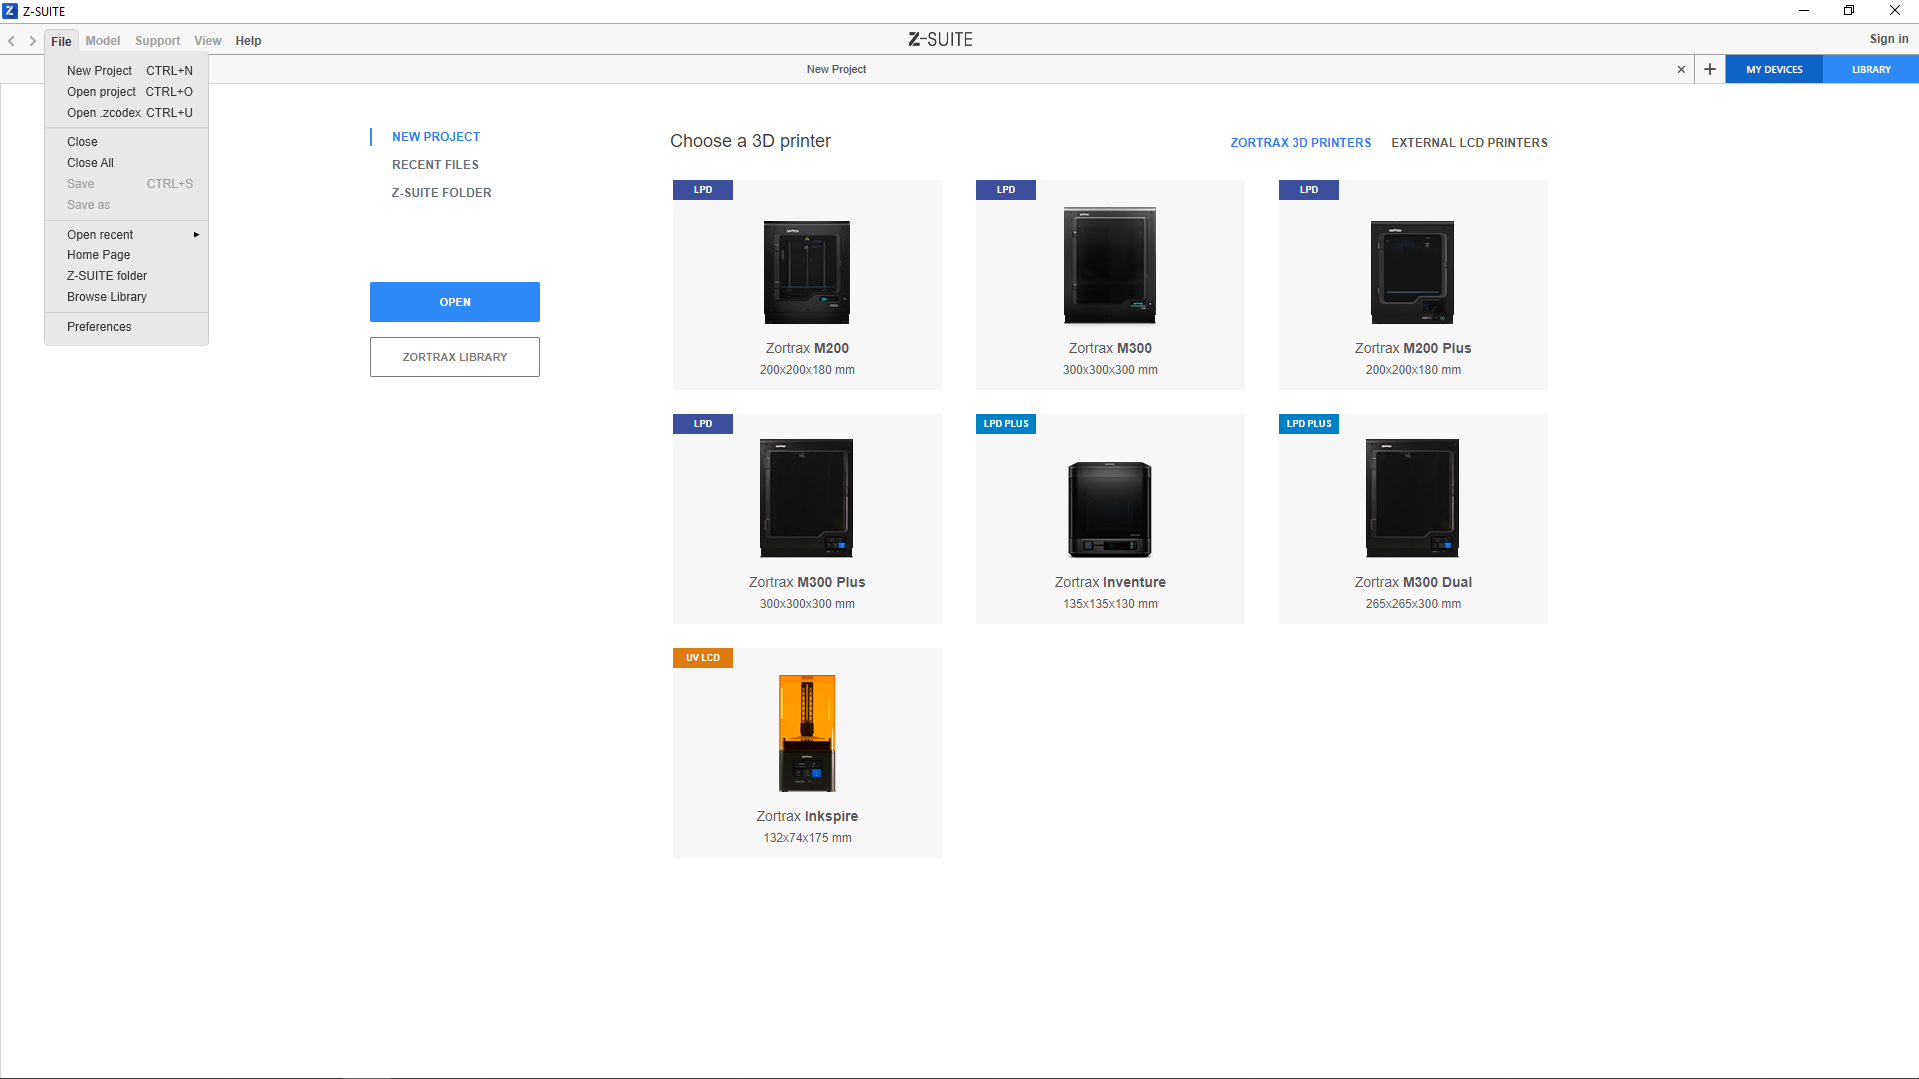The image size is (1919, 1079).
Task: Click Open .zcodex menu entry
Action: (x=104, y=113)
